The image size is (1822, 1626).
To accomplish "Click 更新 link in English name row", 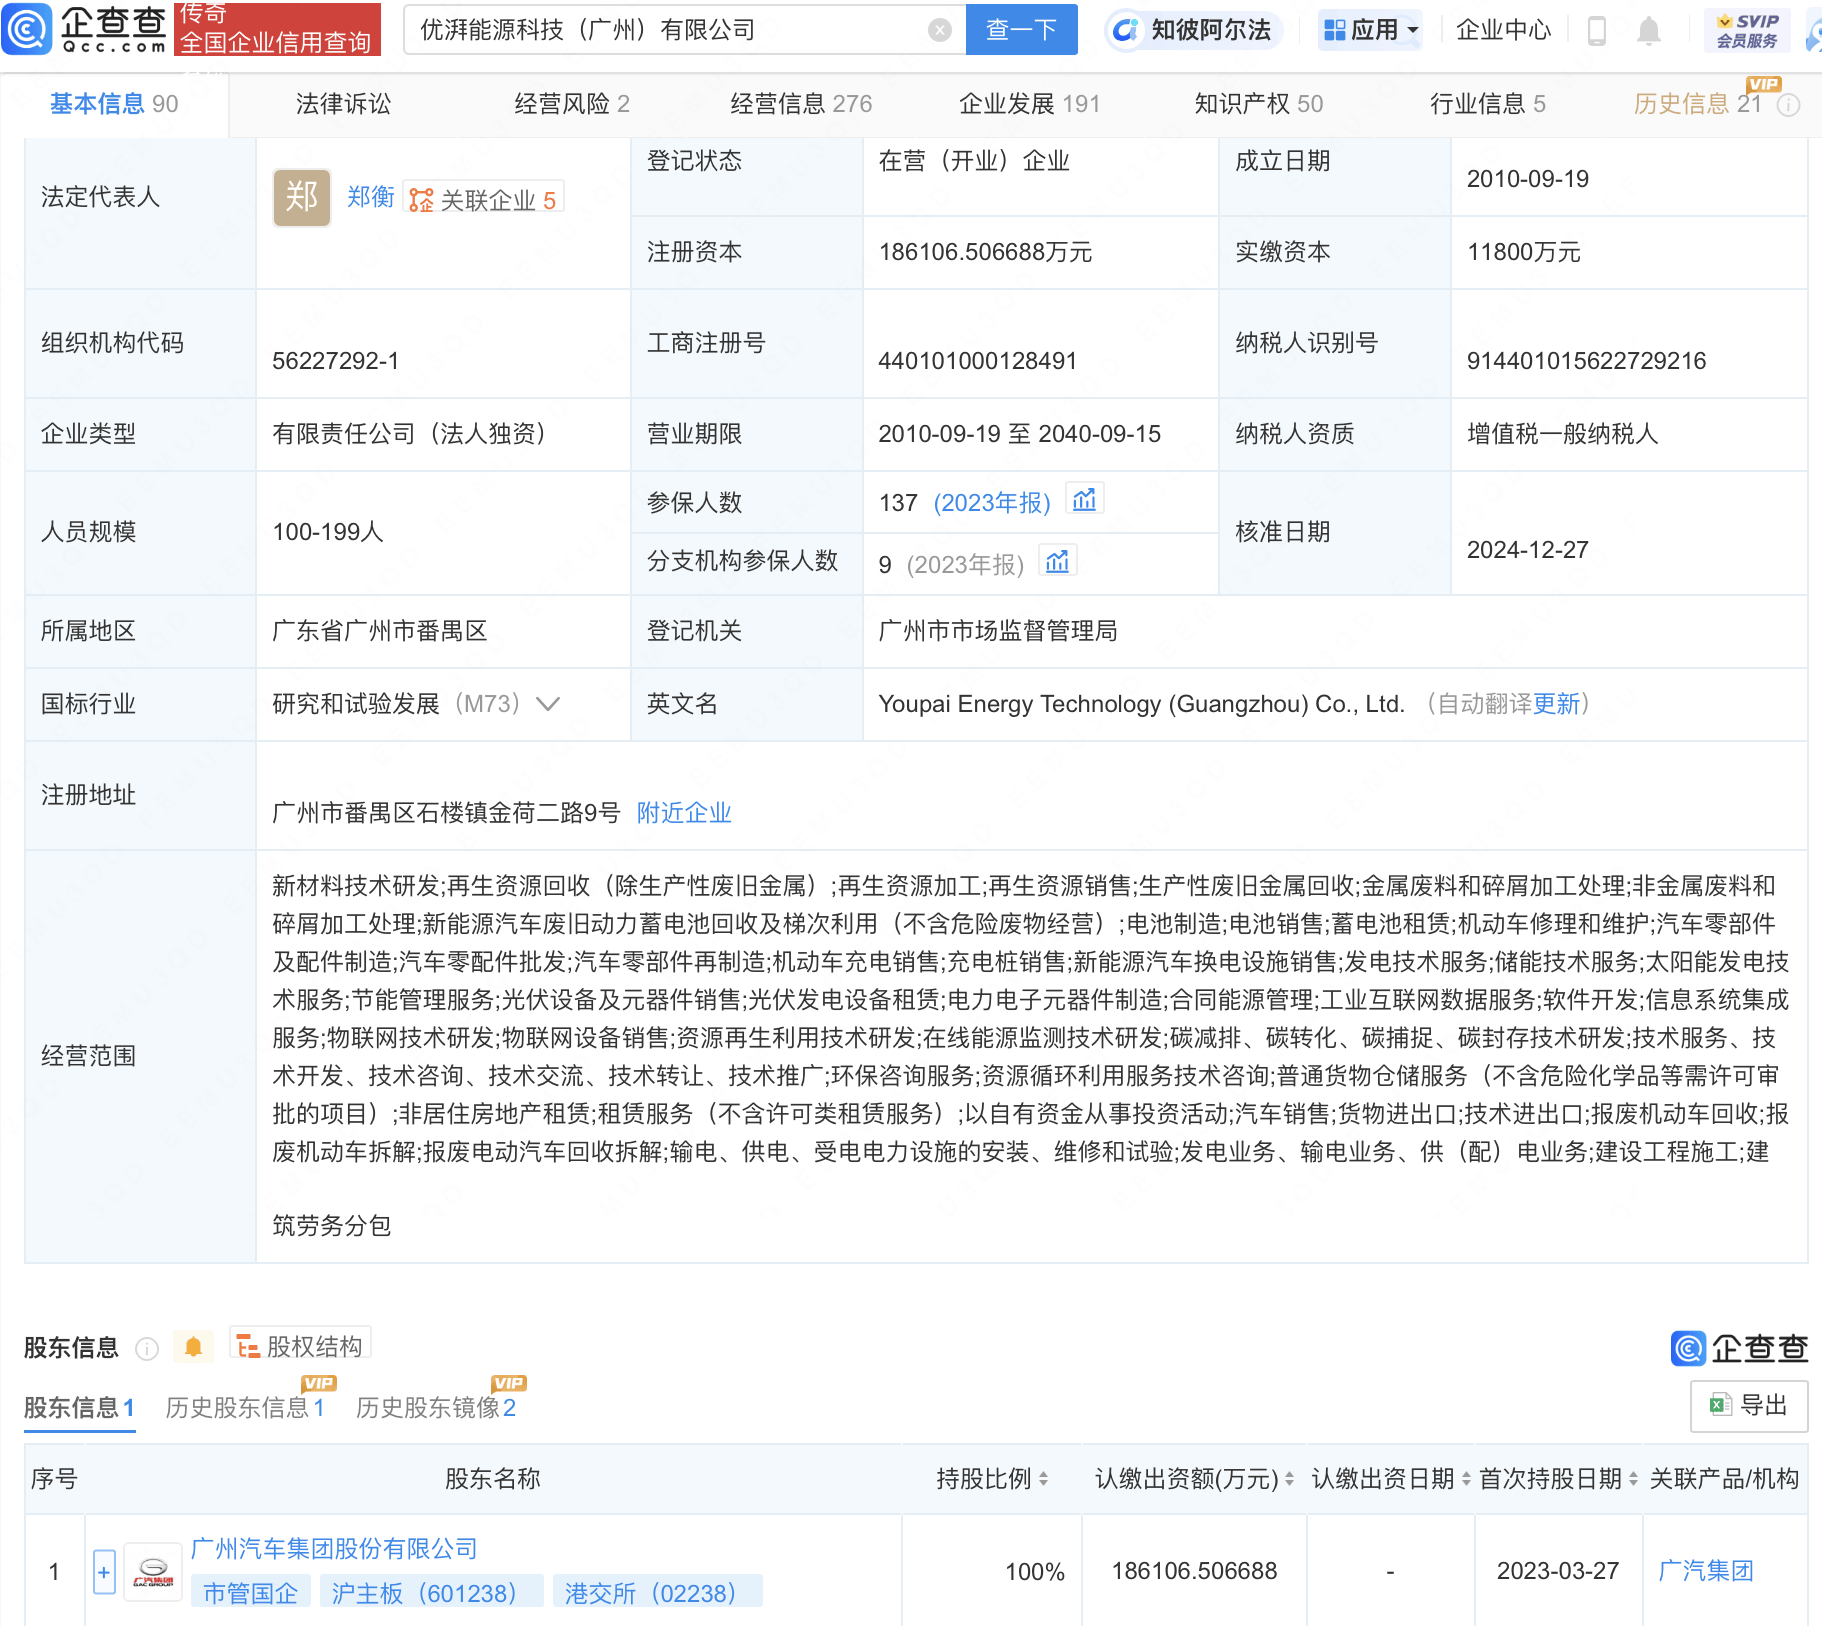I will point(1556,704).
